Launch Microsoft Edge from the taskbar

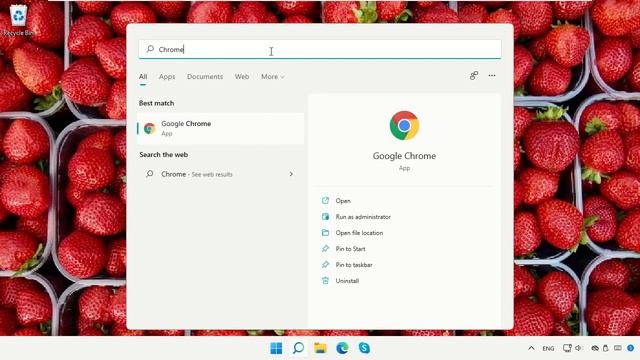342,348
